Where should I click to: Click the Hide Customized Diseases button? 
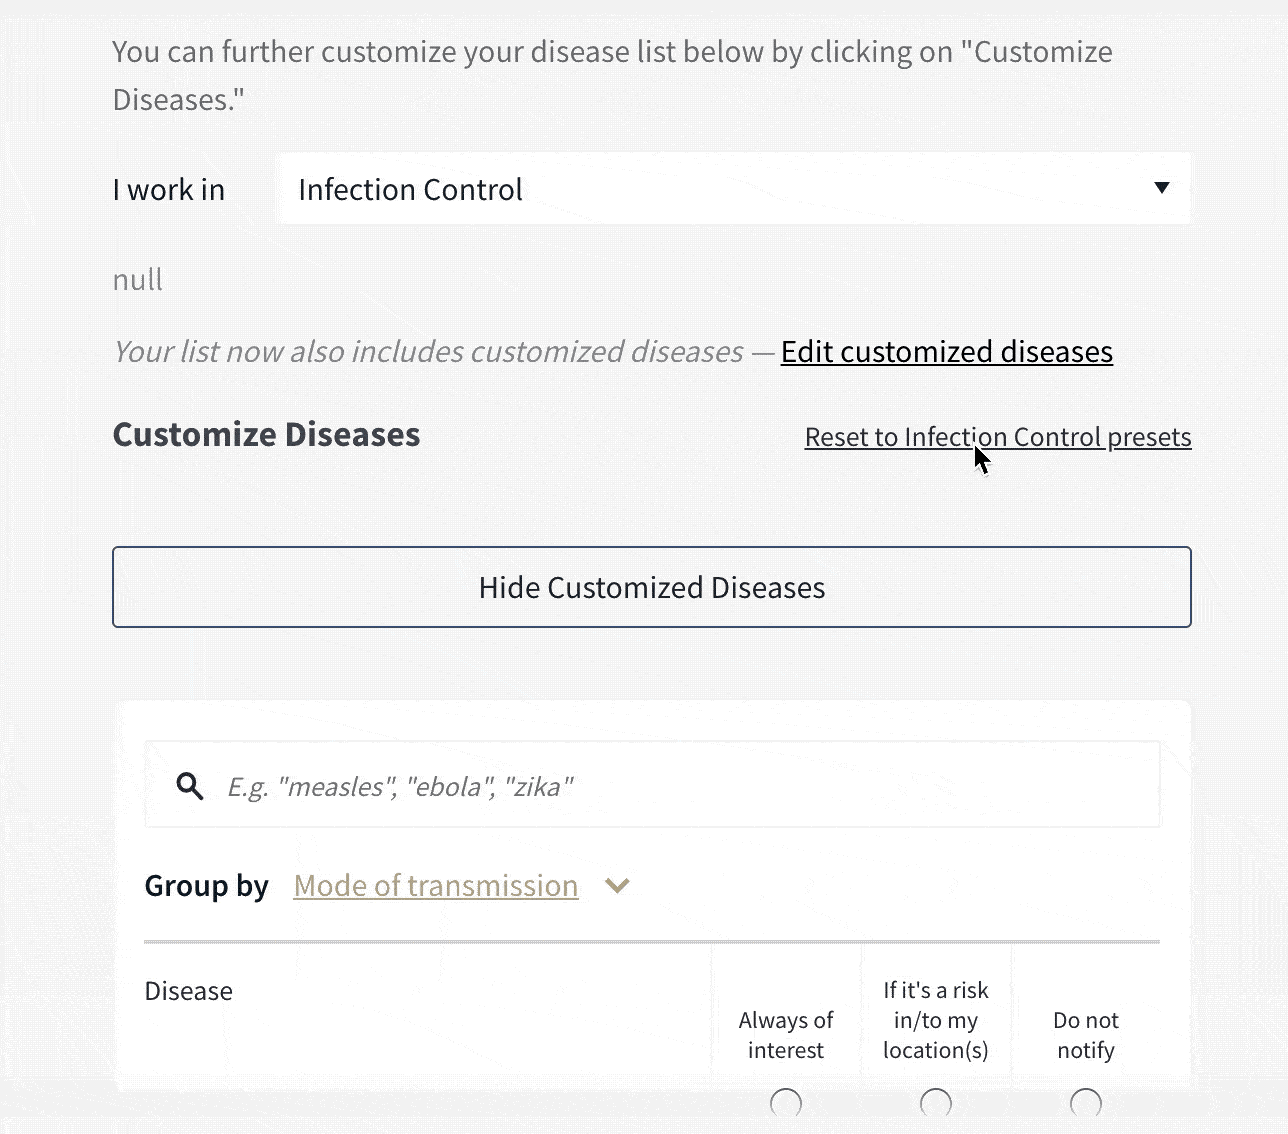click(x=652, y=587)
